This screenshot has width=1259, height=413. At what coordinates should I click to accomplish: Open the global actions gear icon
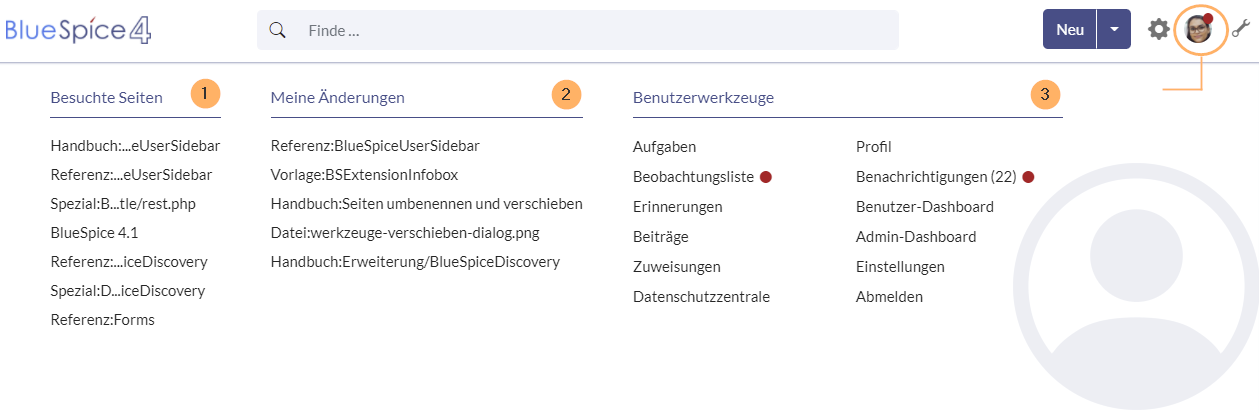coord(1158,30)
